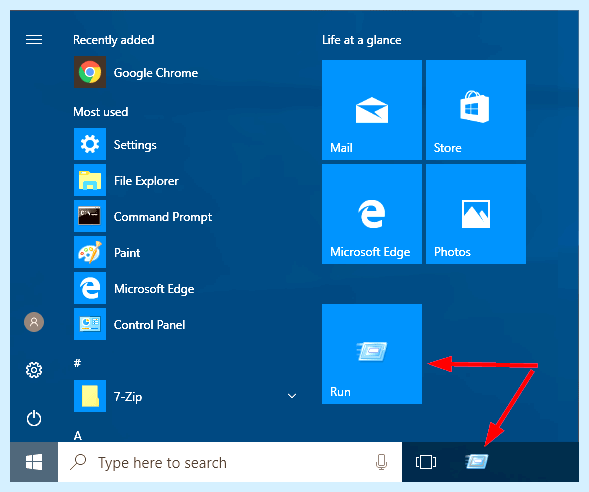Screen dimensions: 589x492
Task: Click the Power button icon
Action: click(x=34, y=418)
